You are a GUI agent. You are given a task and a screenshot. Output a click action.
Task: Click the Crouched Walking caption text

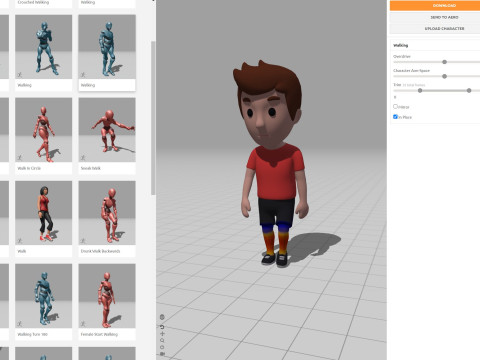(33, 2)
